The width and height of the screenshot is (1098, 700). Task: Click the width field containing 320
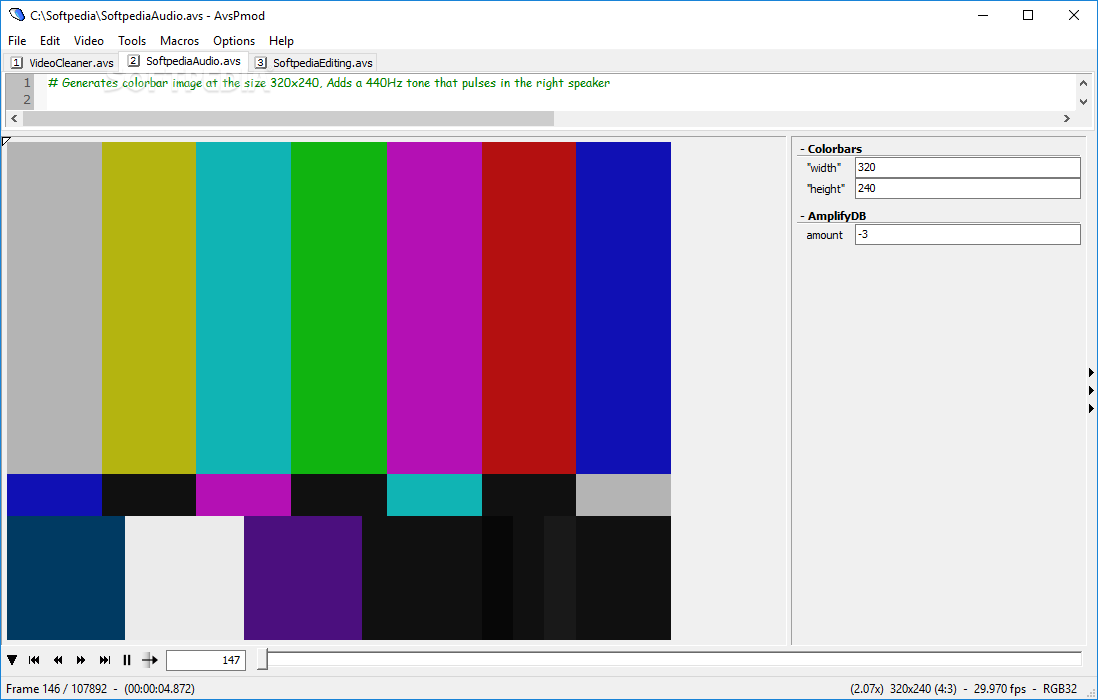(968, 167)
